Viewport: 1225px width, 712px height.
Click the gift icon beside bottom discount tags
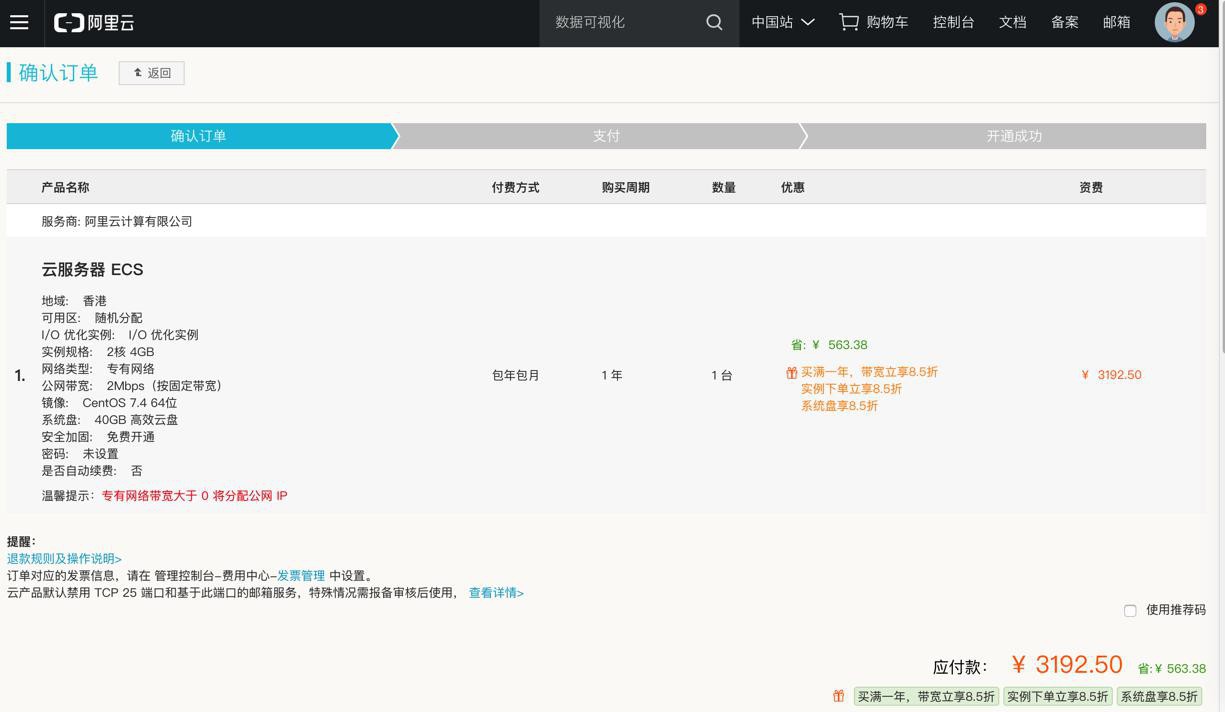[839, 696]
